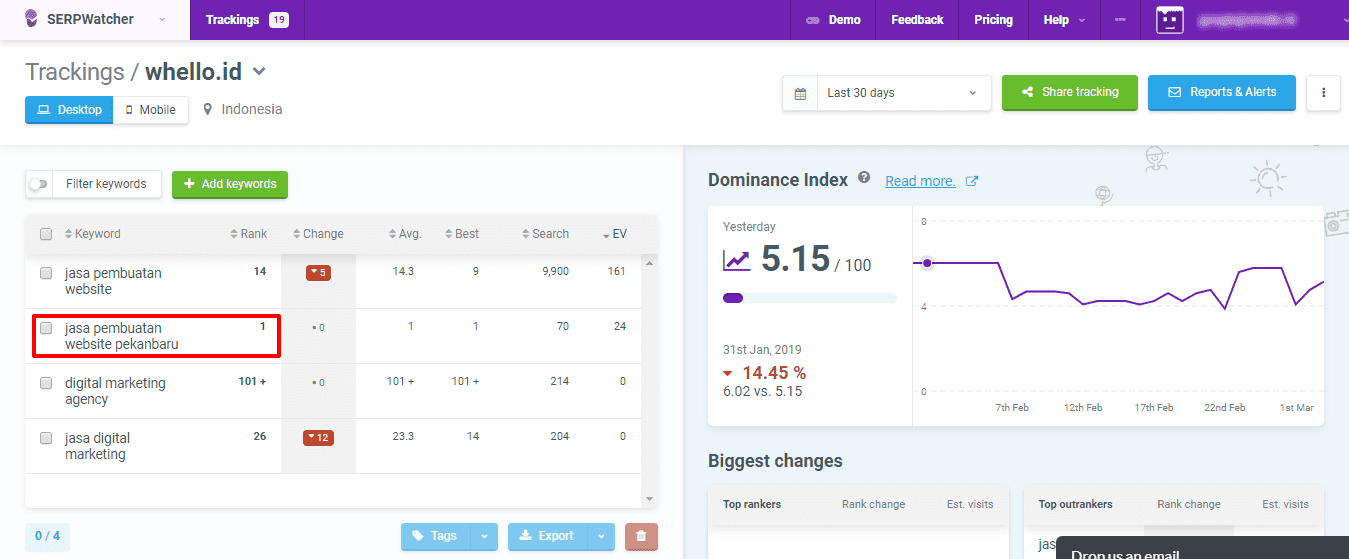Click the ellipsis icon in top navigation
Image resolution: width=1349 pixels, height=559 pixels.
[1120, 20]
